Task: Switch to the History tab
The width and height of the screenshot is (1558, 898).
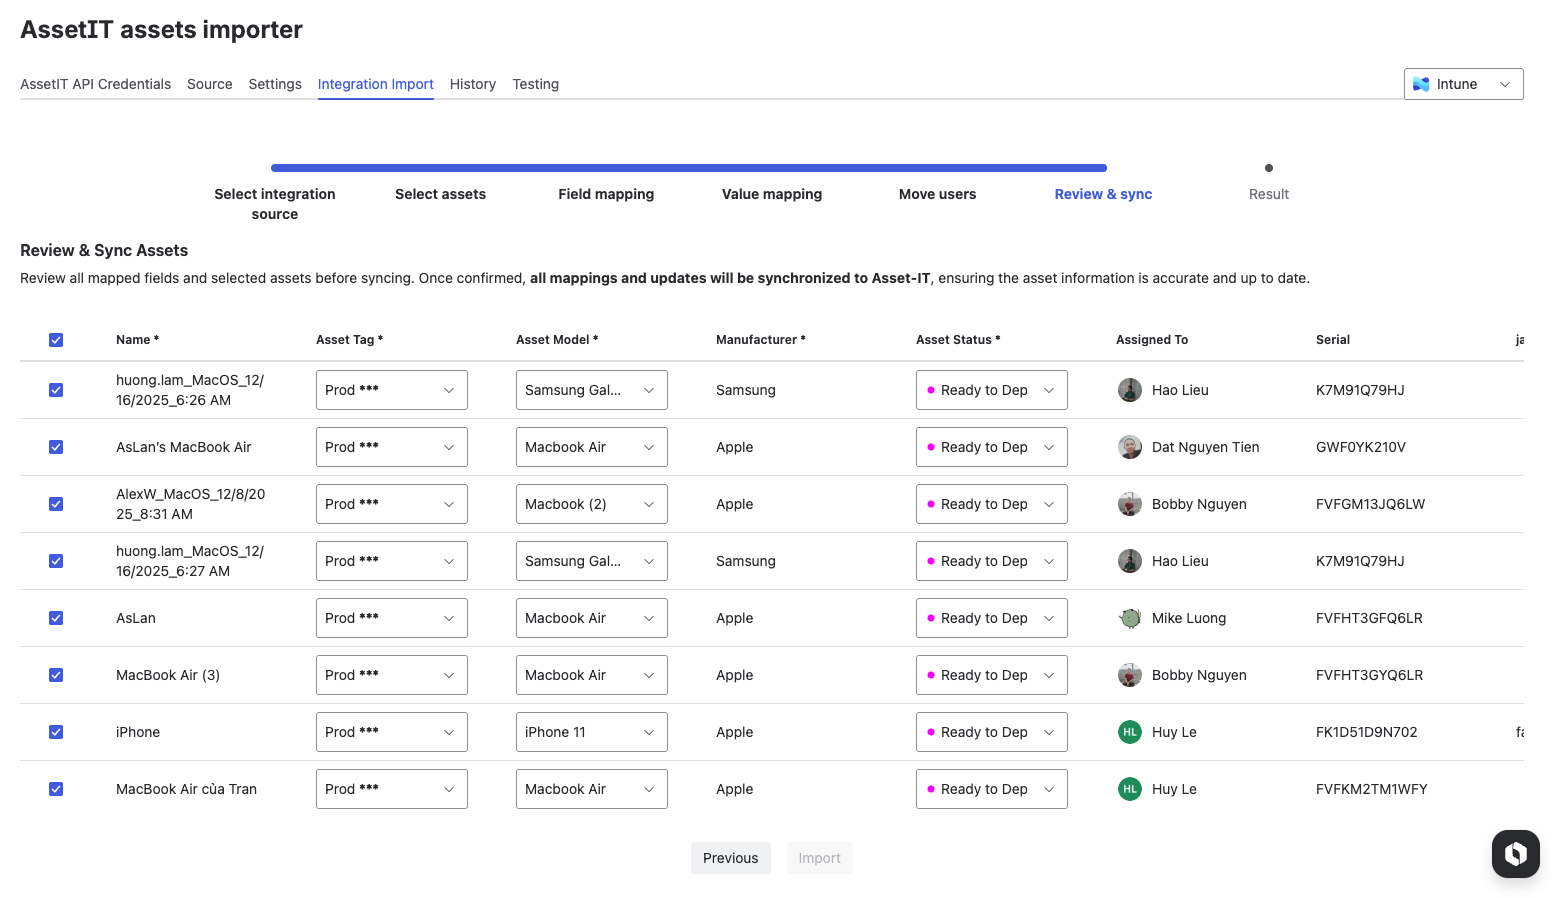Action: 472,84
